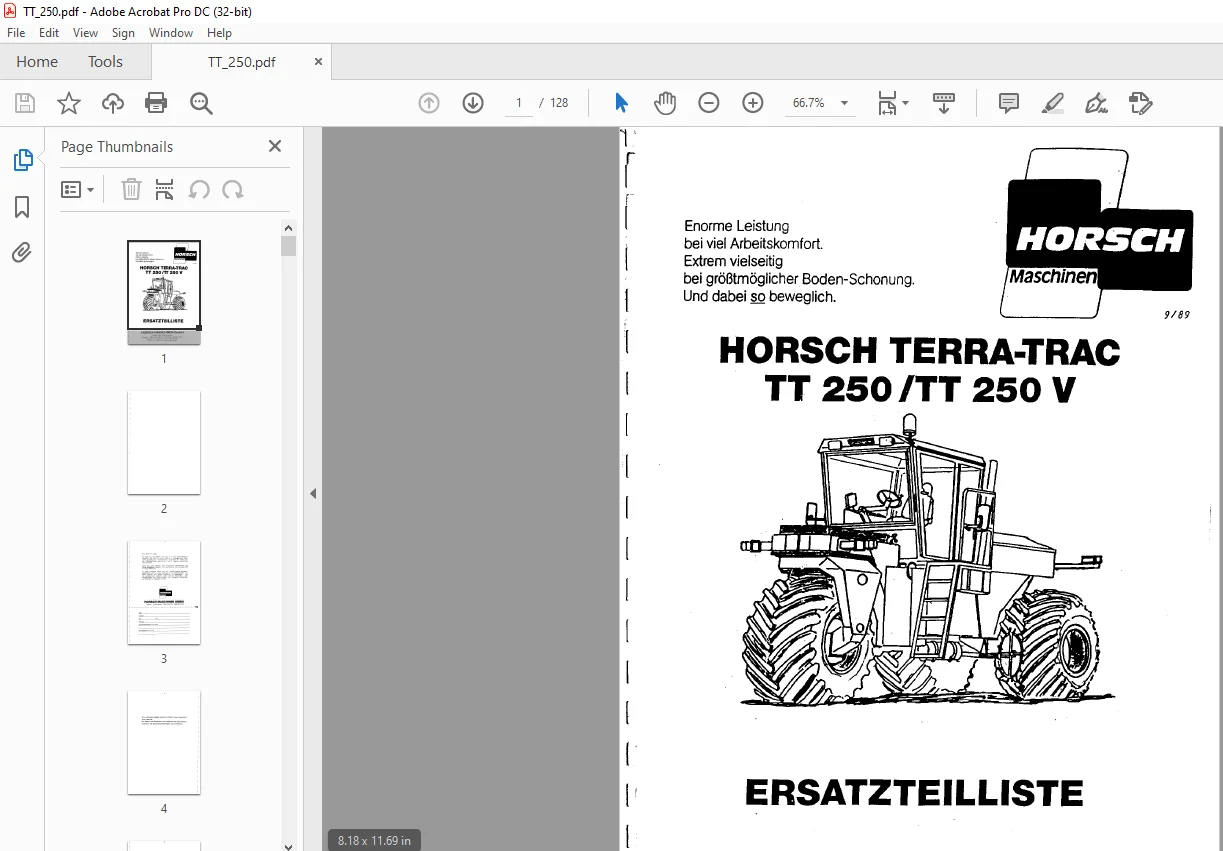Select page 4 thumbnail
Image resolution: width=1223 pixels, height=851 pixels.
click(164, 742)
